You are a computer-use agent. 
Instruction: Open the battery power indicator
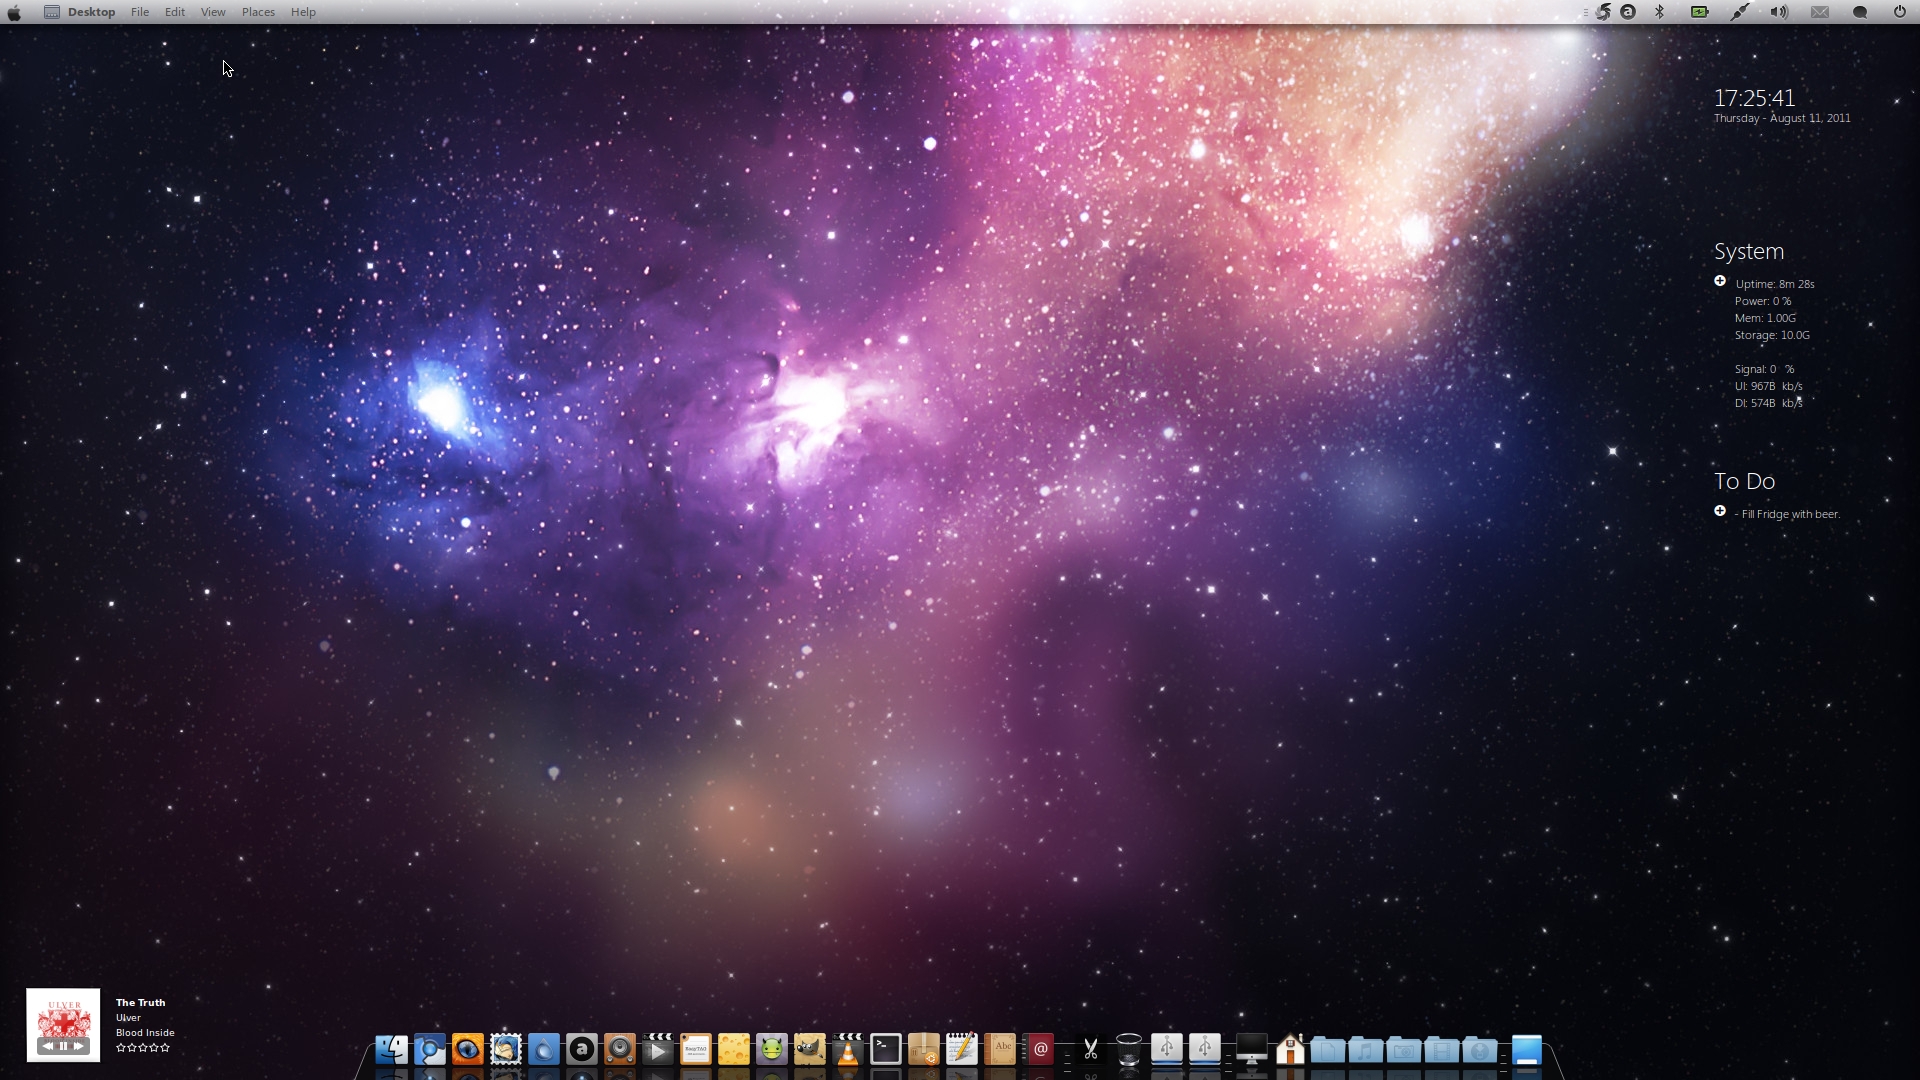(1700, 12)
